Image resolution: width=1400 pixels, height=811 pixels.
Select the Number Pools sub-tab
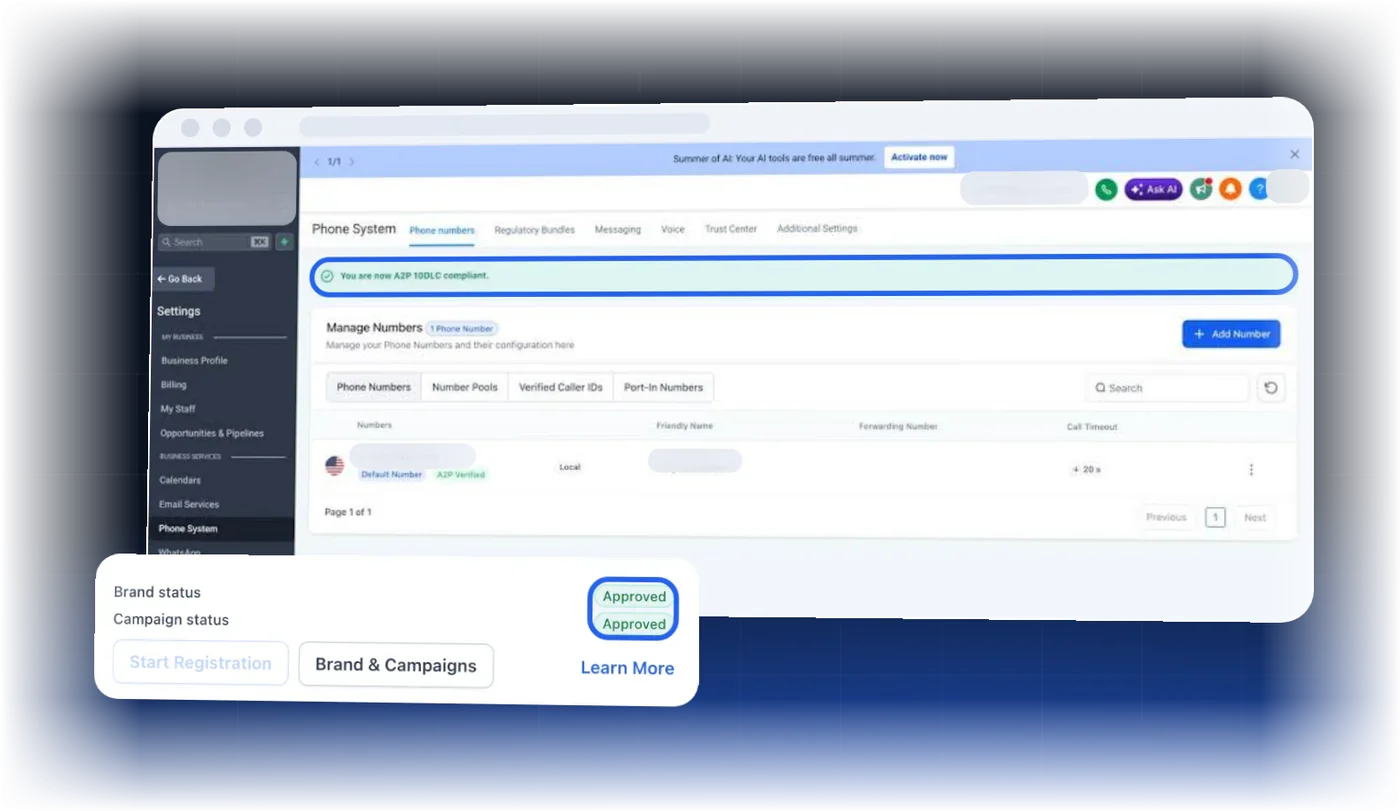coord(465,387)
